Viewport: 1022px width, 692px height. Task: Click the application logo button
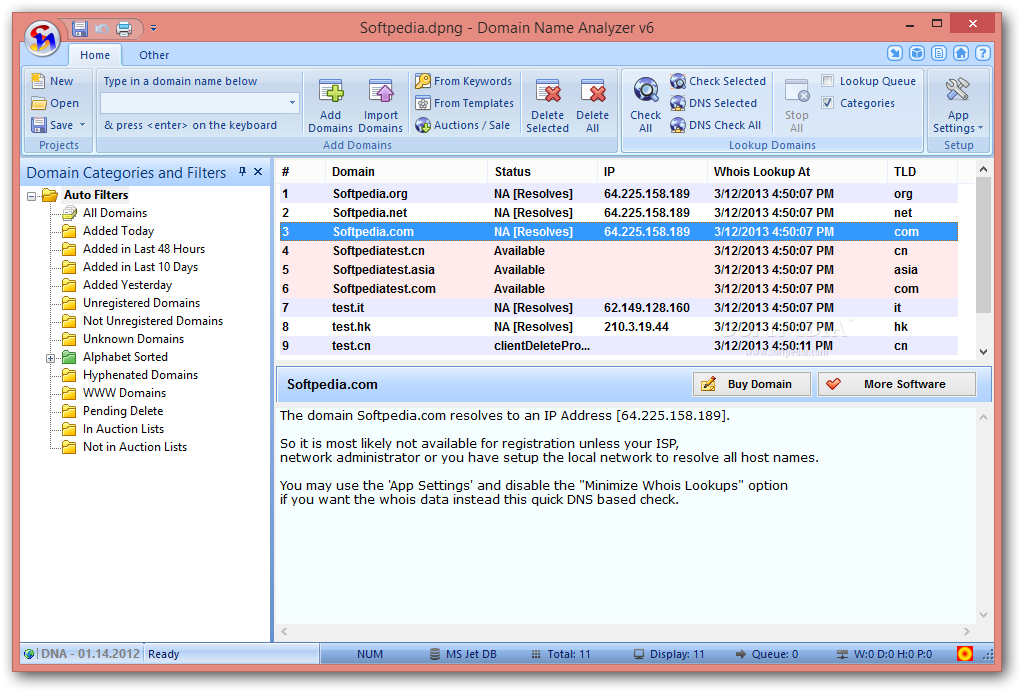point(43,38)
